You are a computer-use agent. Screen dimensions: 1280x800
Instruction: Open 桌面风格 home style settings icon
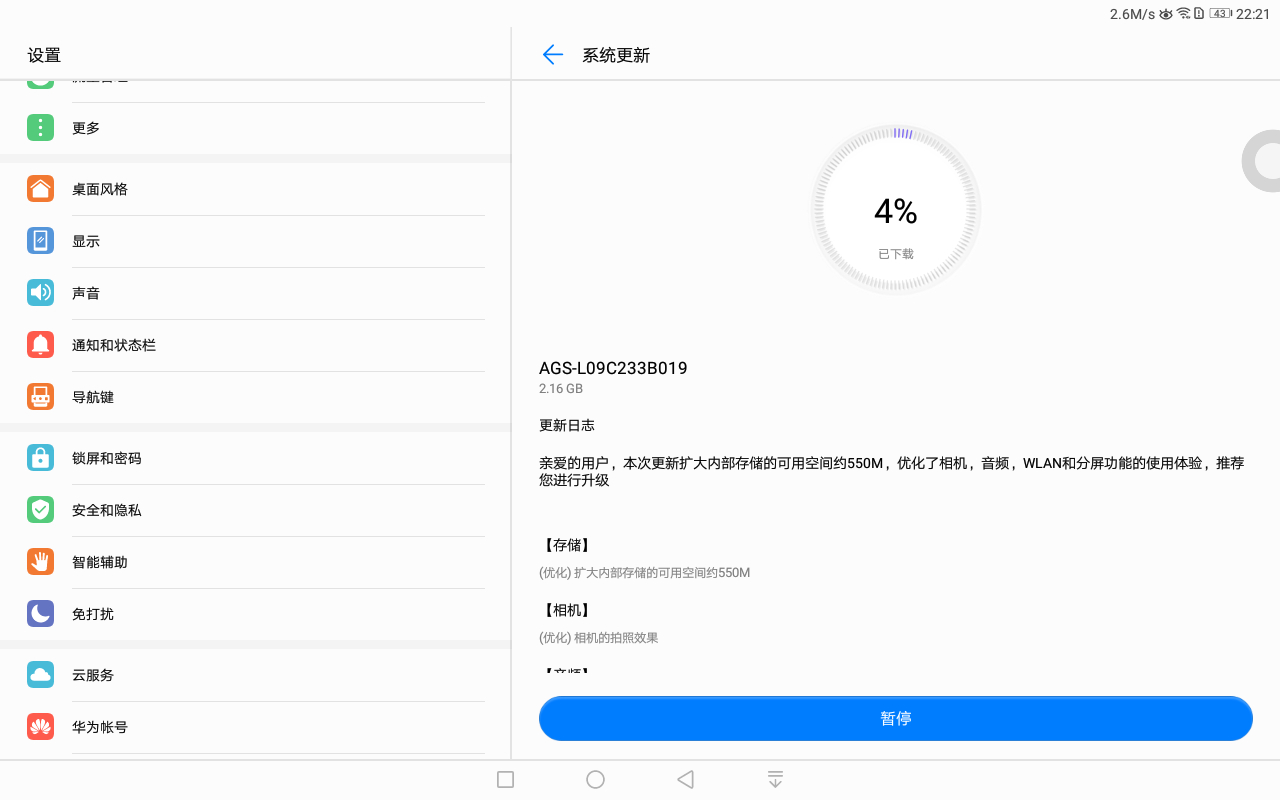[40, 189]
